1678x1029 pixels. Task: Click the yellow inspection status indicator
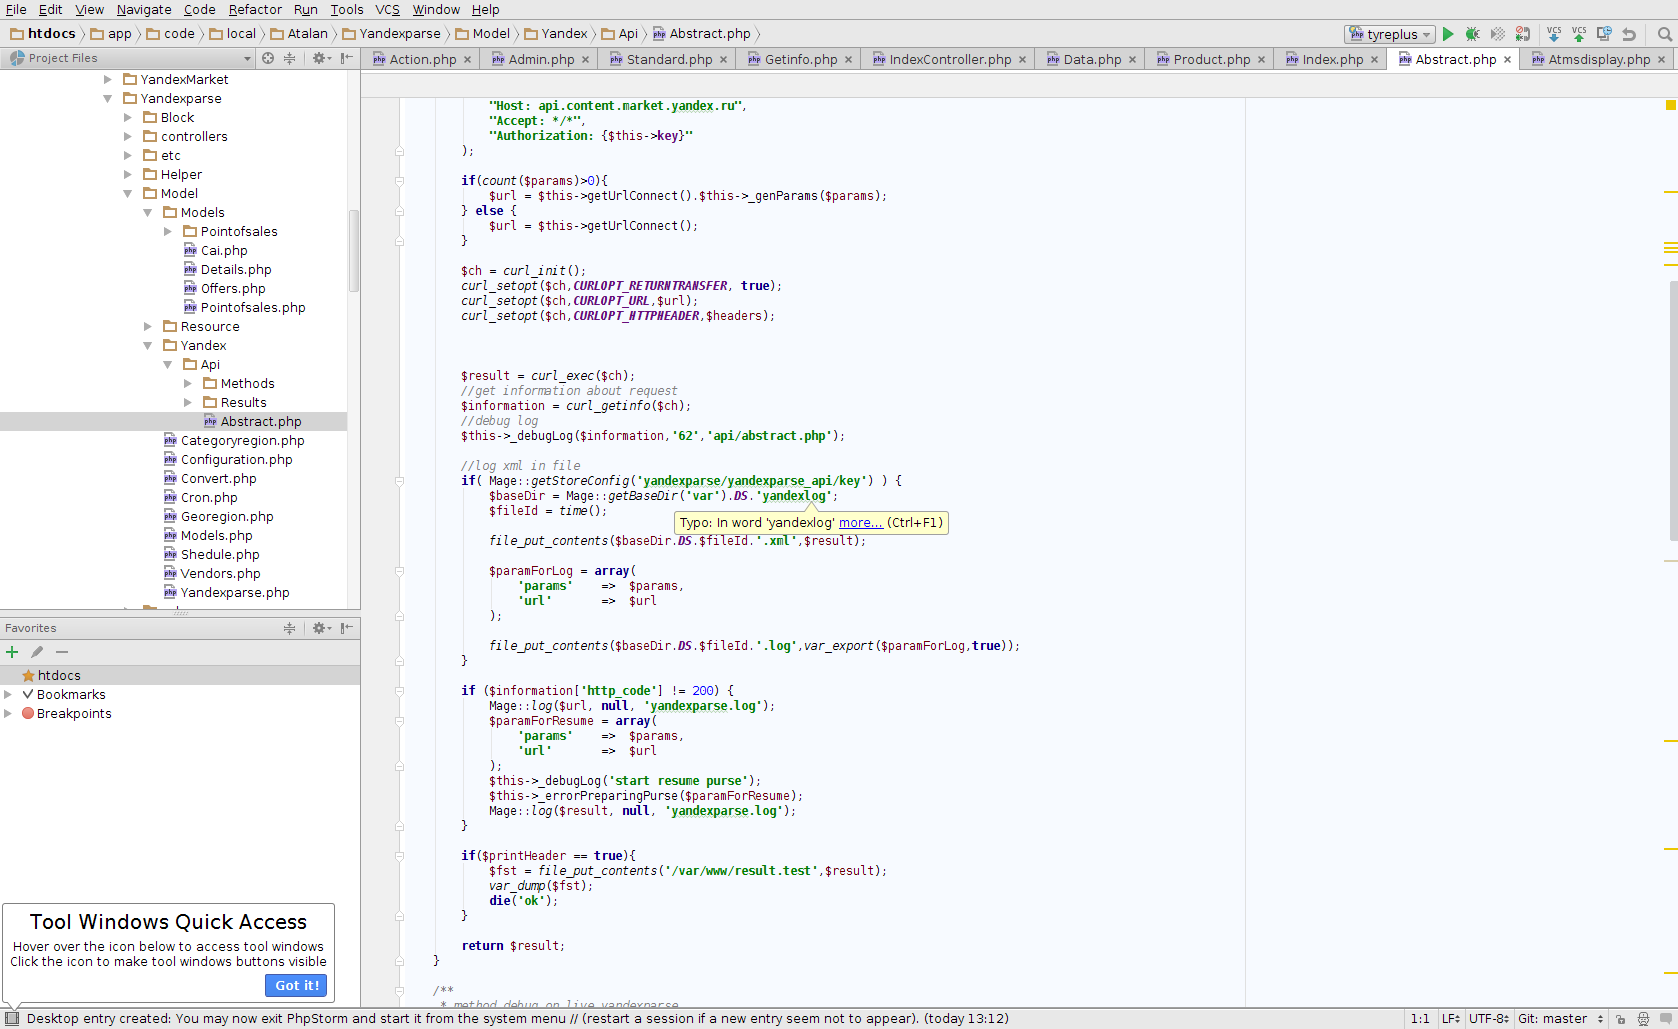pyautogui.click(x=1670, y=104)
